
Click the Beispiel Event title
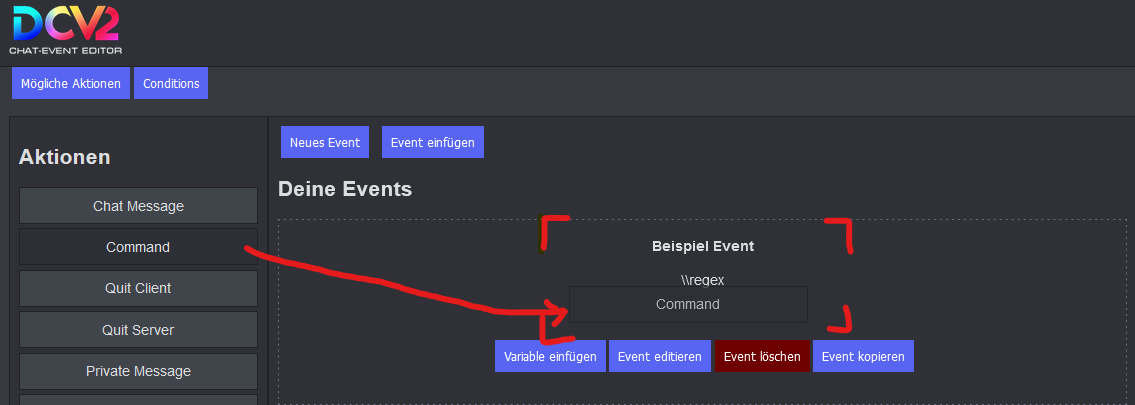coord(703,245)
